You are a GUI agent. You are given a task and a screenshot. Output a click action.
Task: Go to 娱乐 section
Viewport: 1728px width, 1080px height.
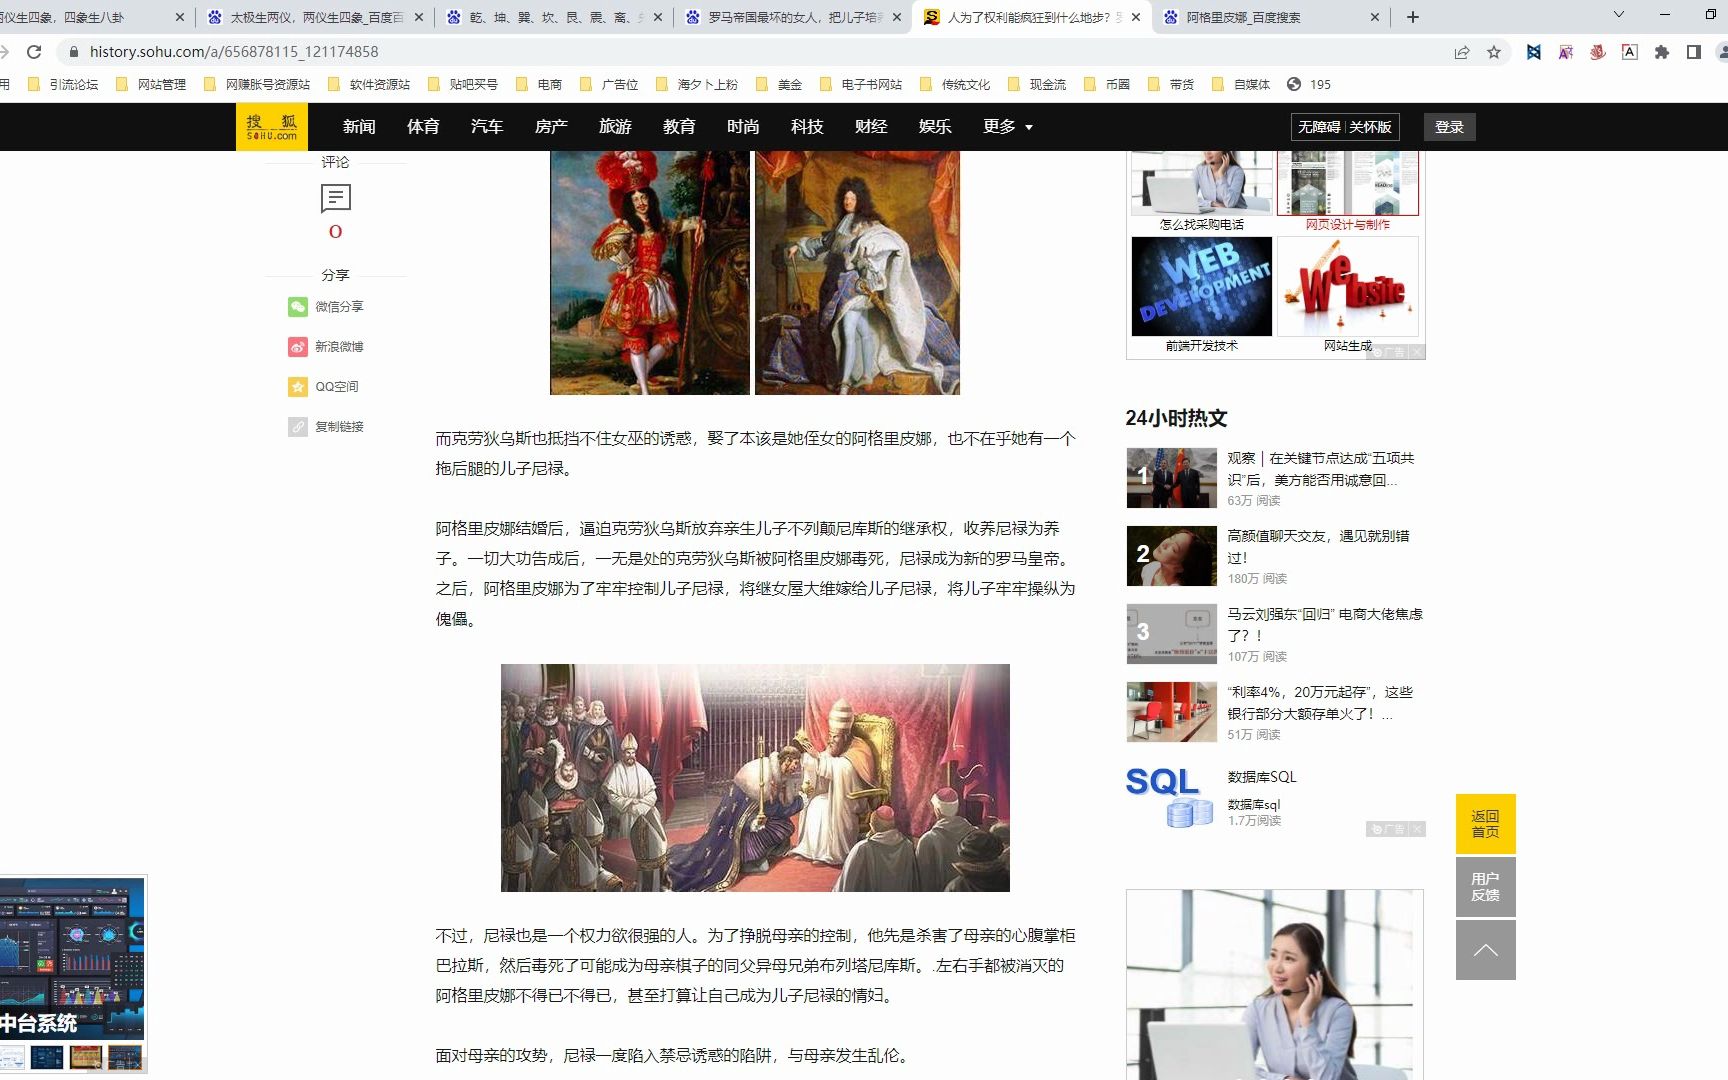point(935,127)
